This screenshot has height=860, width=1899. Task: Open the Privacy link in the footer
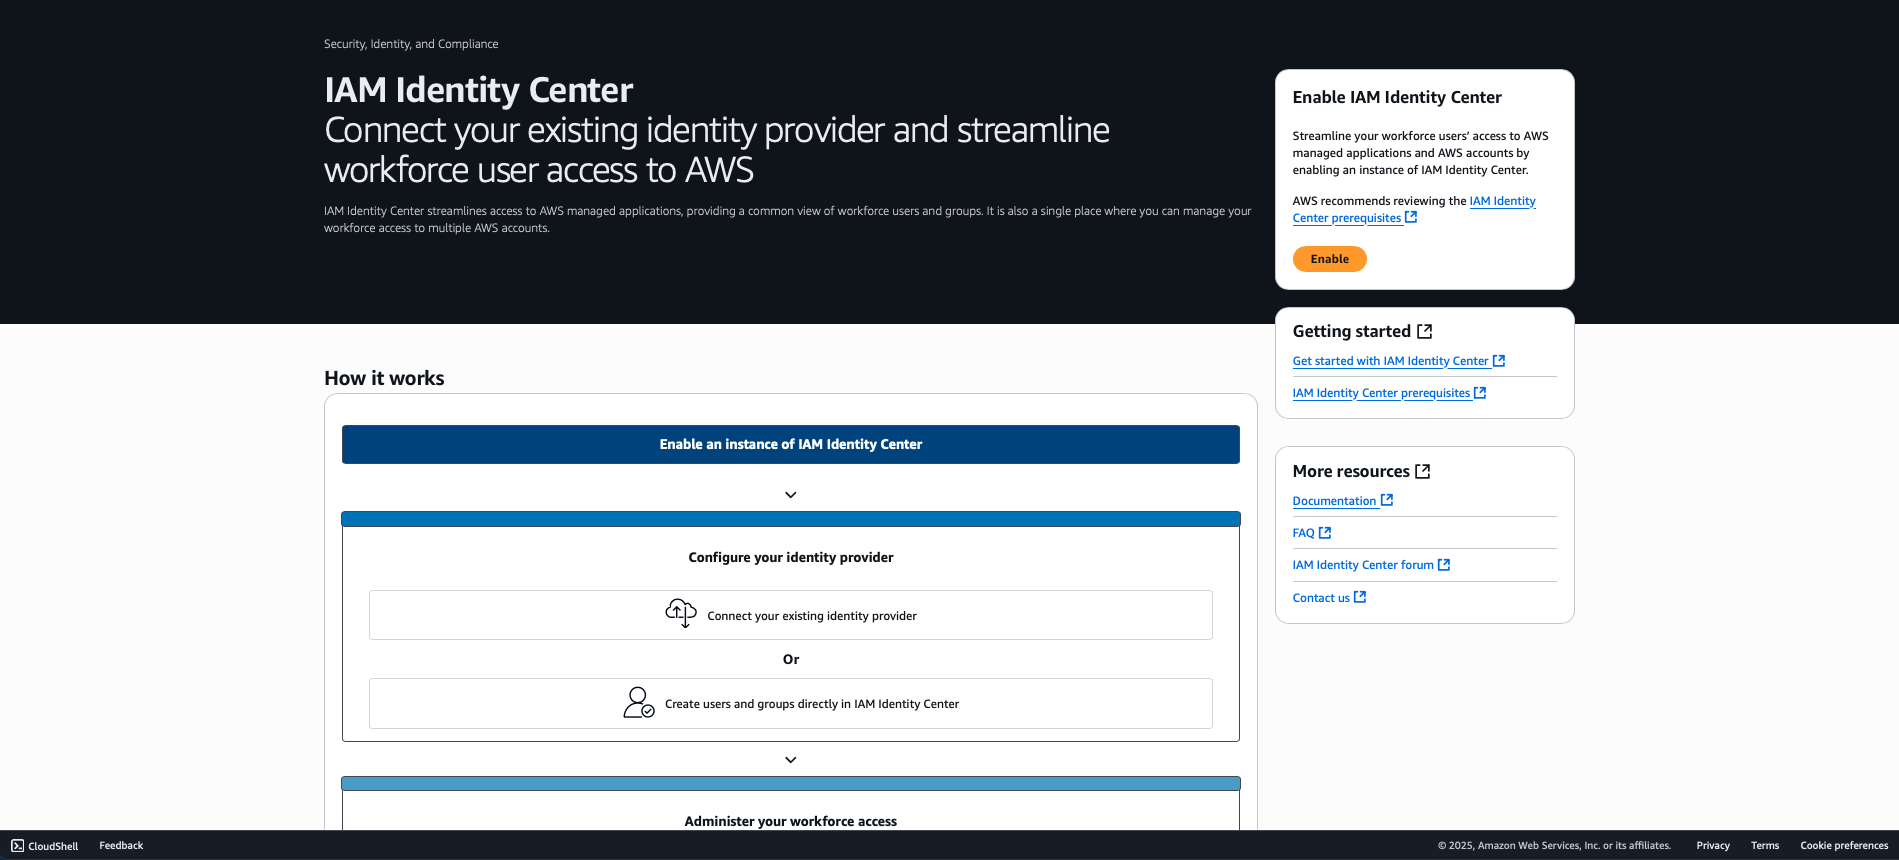coord(1712,845)
